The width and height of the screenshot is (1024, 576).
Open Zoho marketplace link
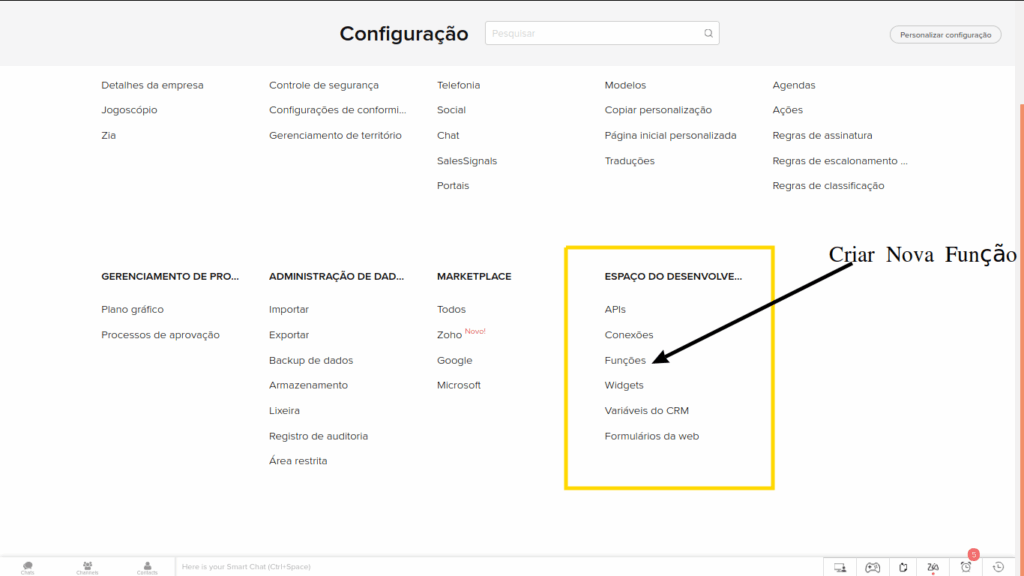[x=449, y=334]
